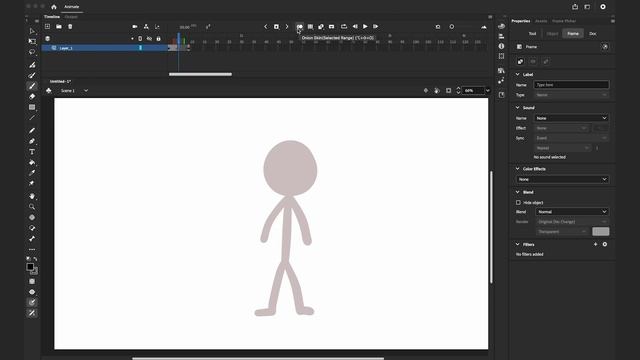
Task: Open Filters options gear
Action: pyautogui.click(x=605, y=244)
